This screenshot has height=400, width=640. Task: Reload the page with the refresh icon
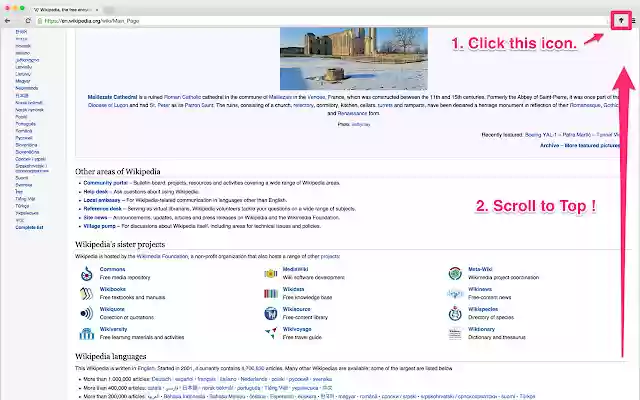28,21
